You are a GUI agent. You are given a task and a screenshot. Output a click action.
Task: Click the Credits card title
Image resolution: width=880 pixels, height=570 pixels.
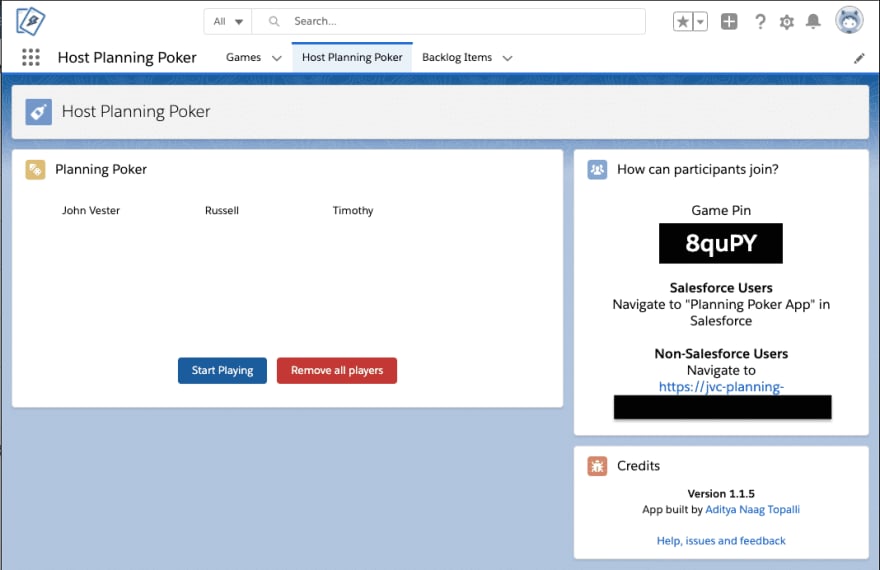tap(638, 466)
